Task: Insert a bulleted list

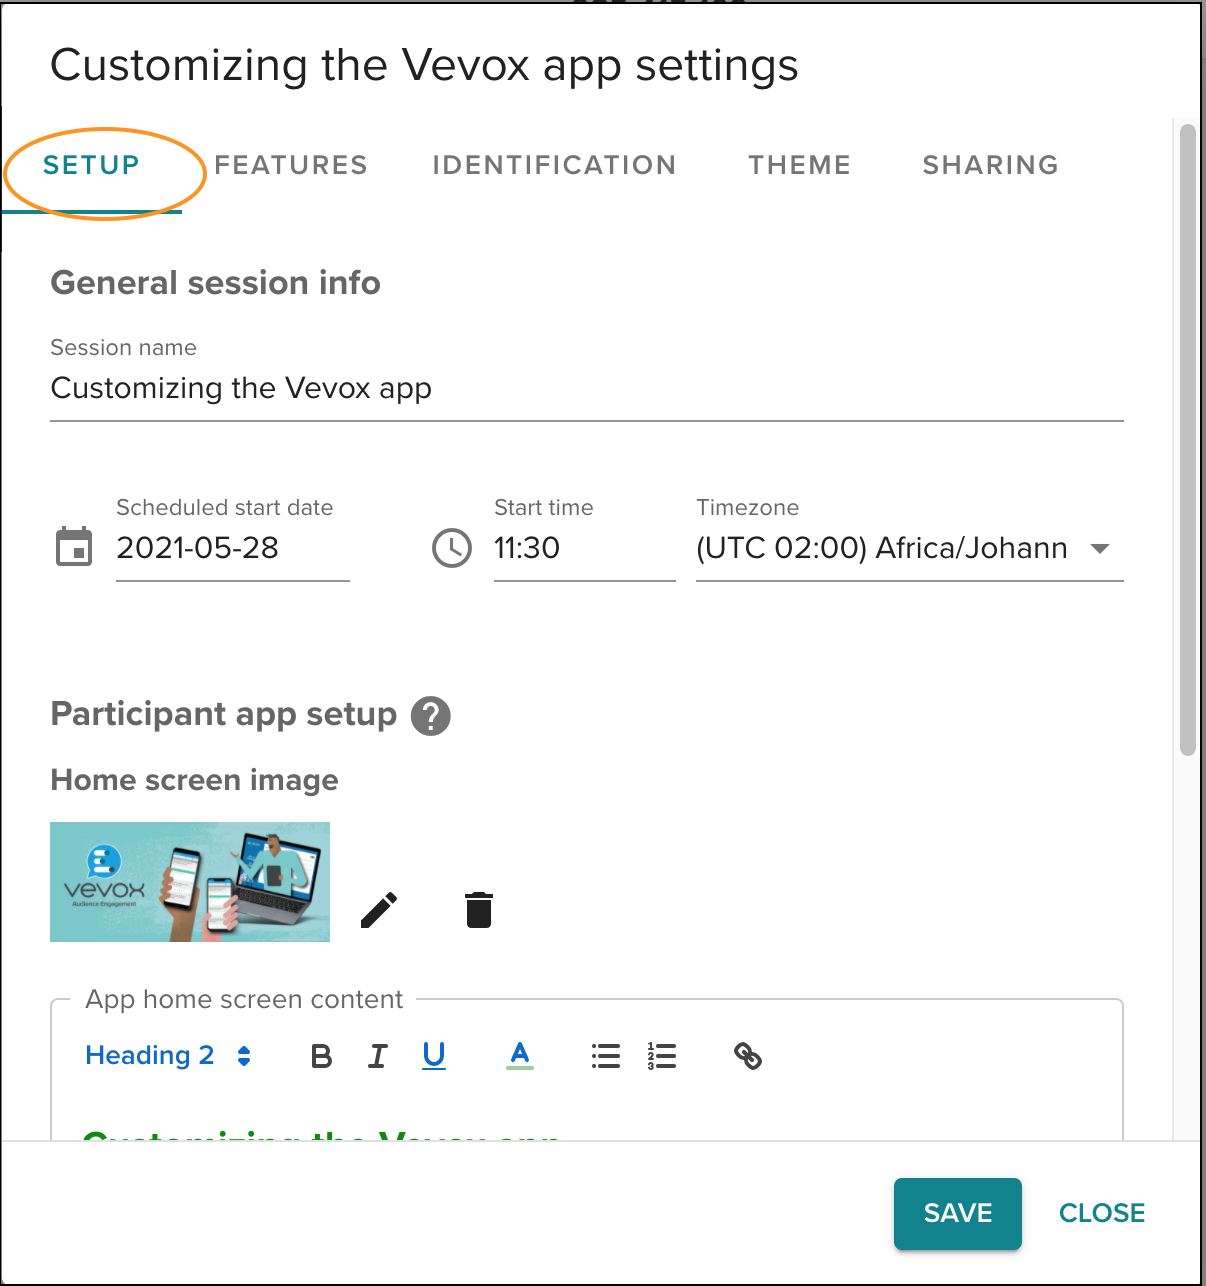Action: 605,1055
